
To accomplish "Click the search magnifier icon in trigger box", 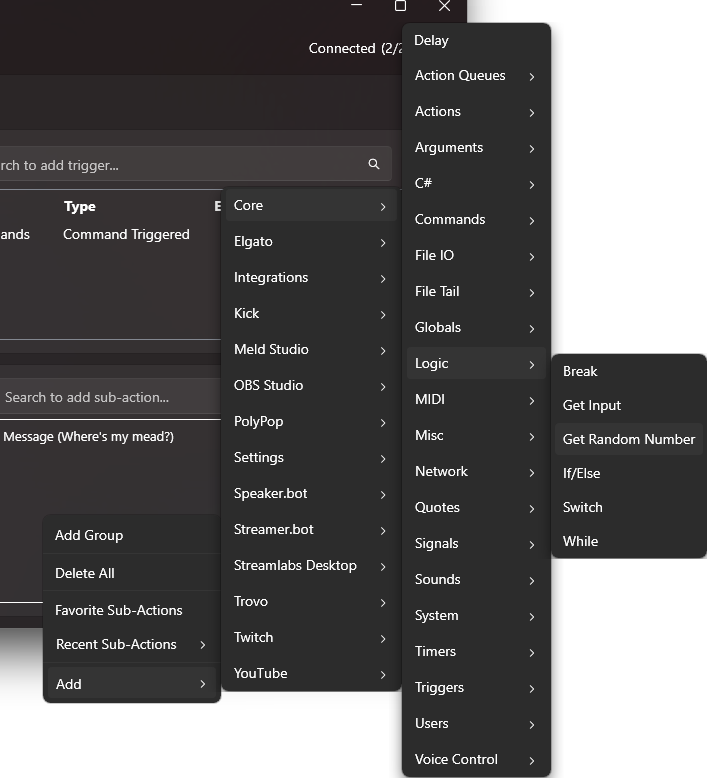I will click(x=374, y=164).
